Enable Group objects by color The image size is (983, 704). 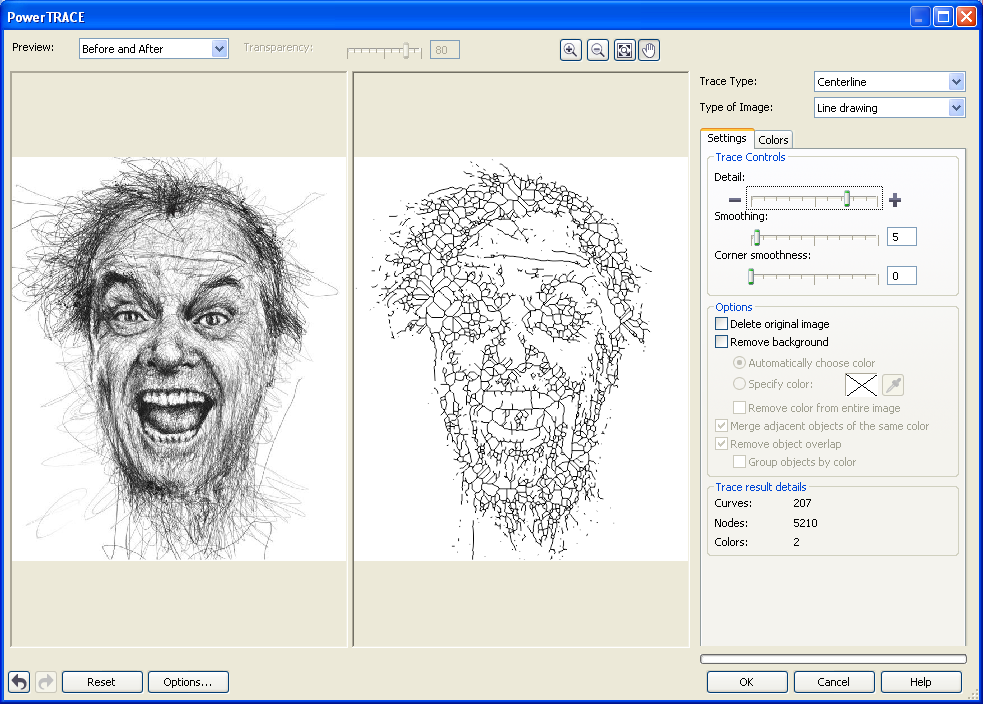pos(740,462)
